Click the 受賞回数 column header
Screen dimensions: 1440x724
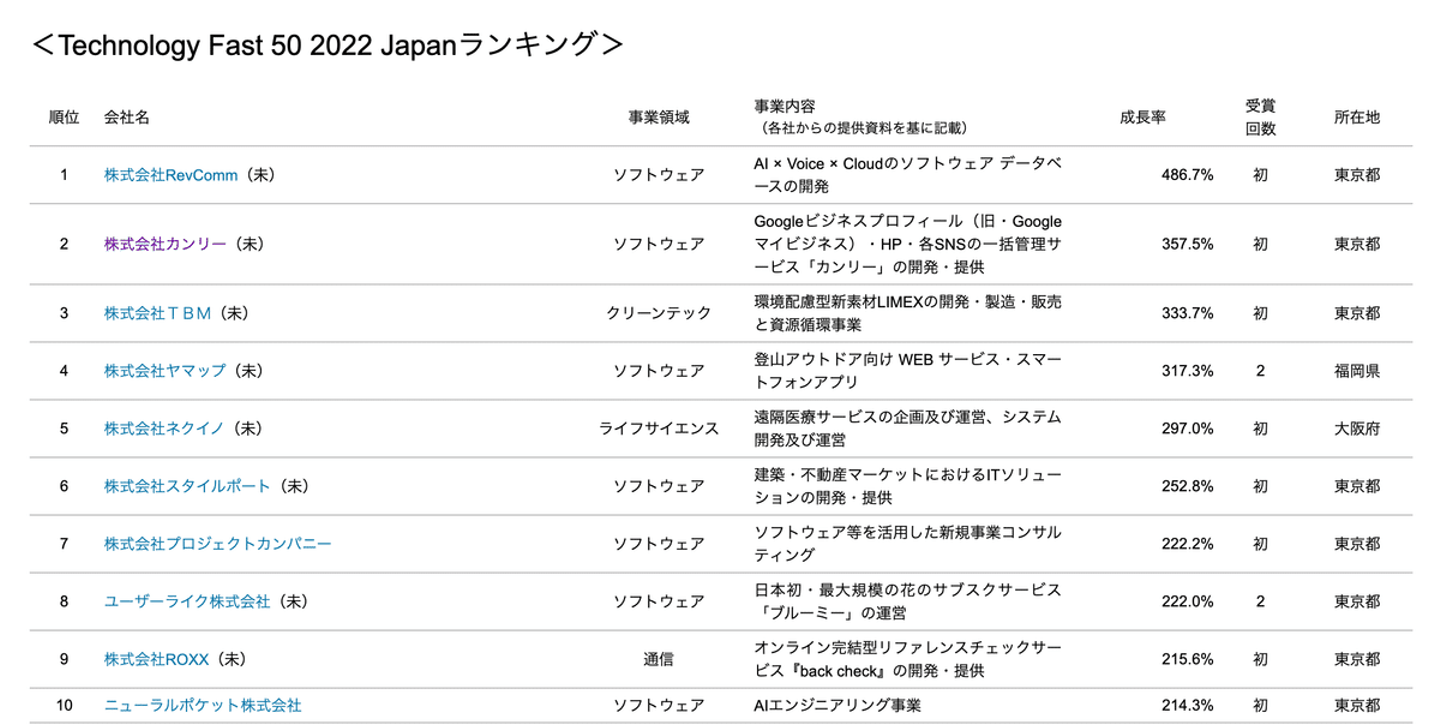click(x=1260, y=117)
